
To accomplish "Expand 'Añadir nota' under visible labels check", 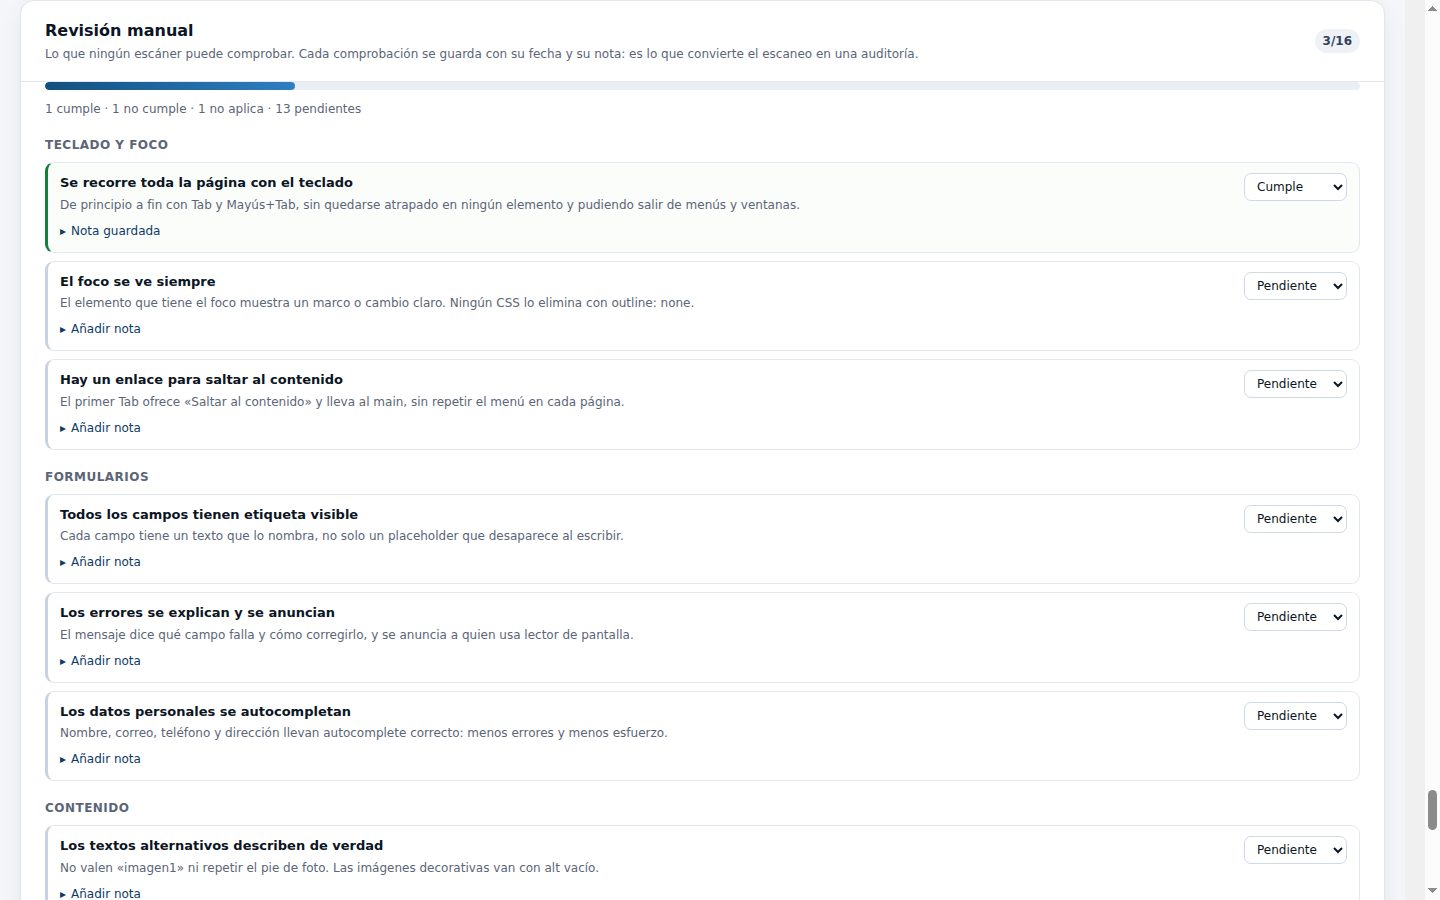I will coord(100,562).
